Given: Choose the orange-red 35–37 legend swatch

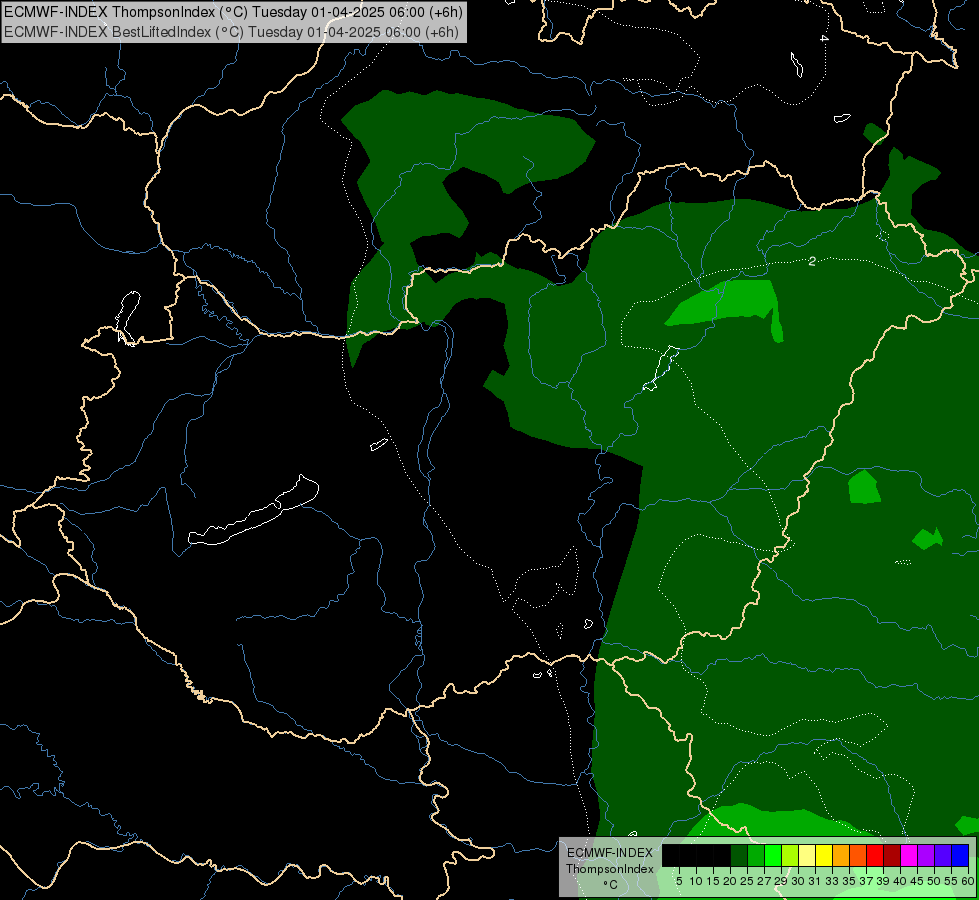Looking at the screenshot, I should [x=858, y=855].
